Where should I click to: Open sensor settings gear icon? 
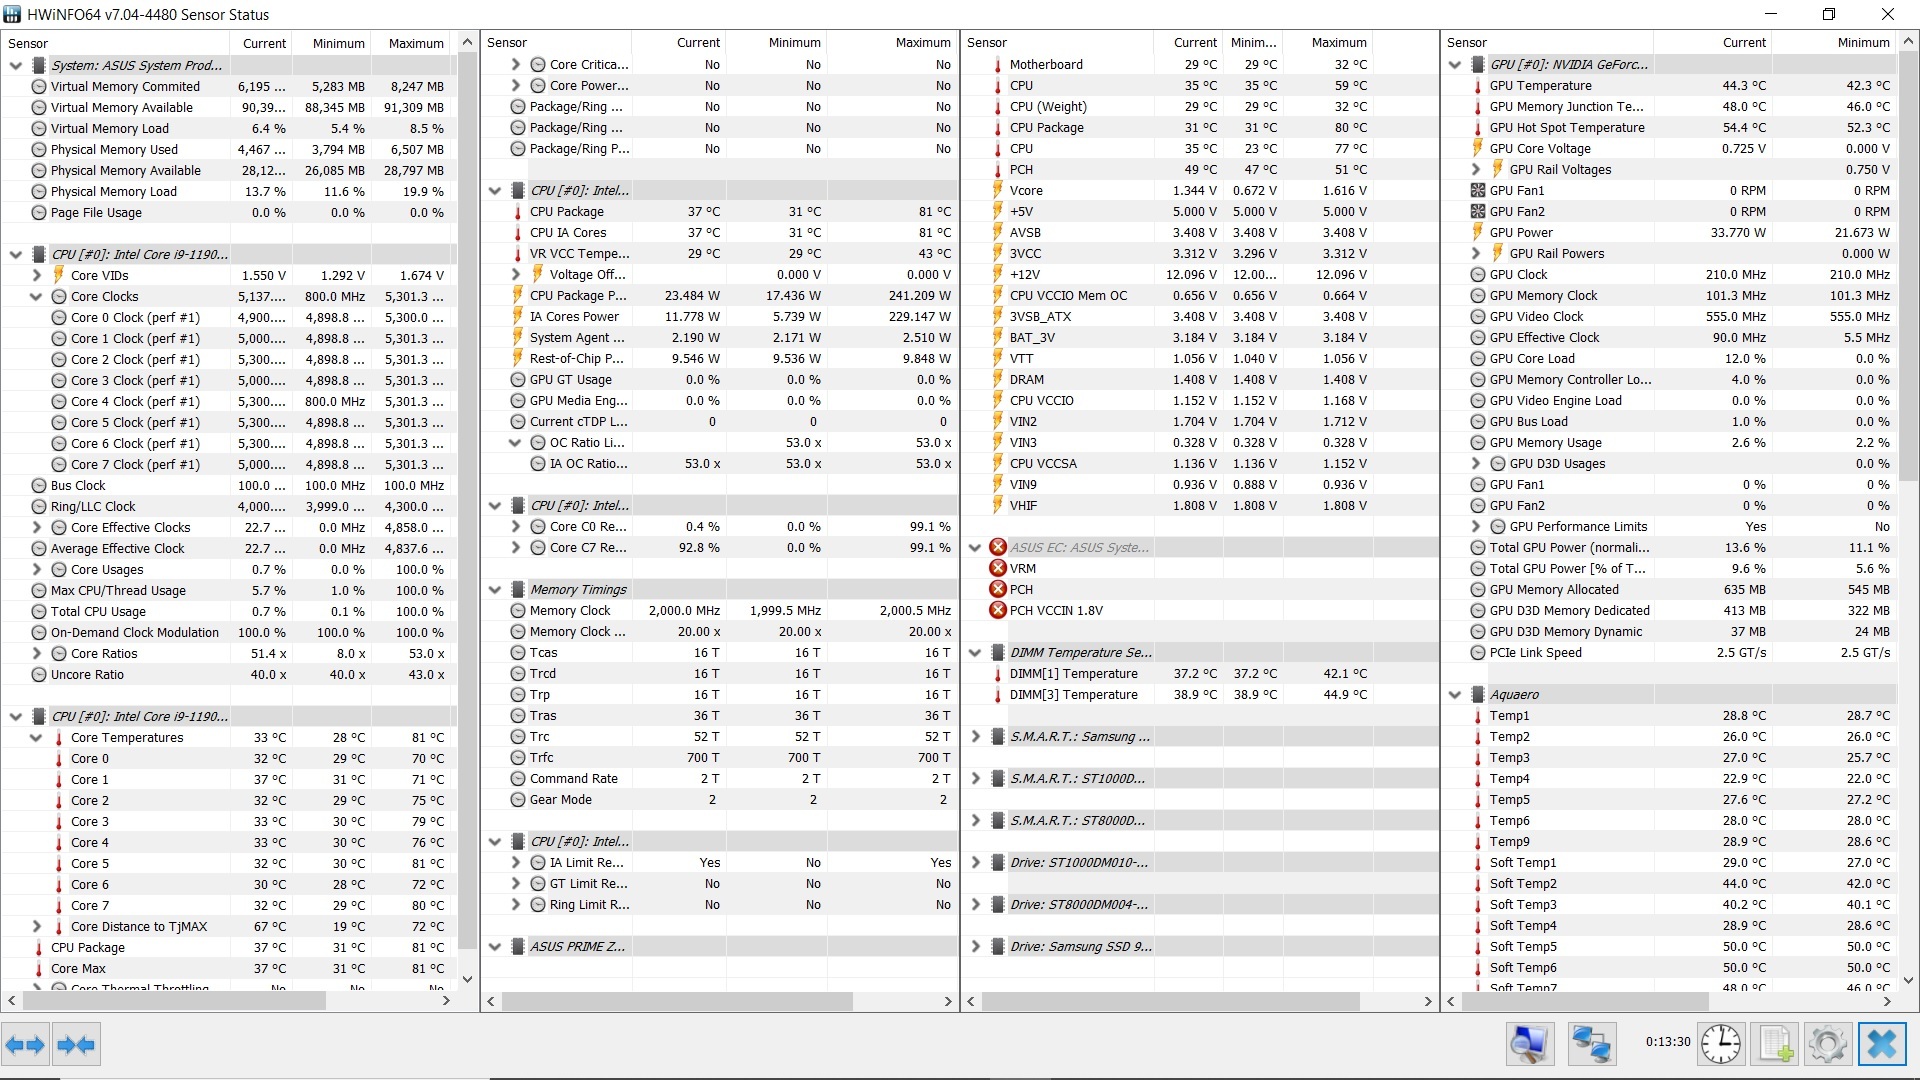pos(1828,1045)
